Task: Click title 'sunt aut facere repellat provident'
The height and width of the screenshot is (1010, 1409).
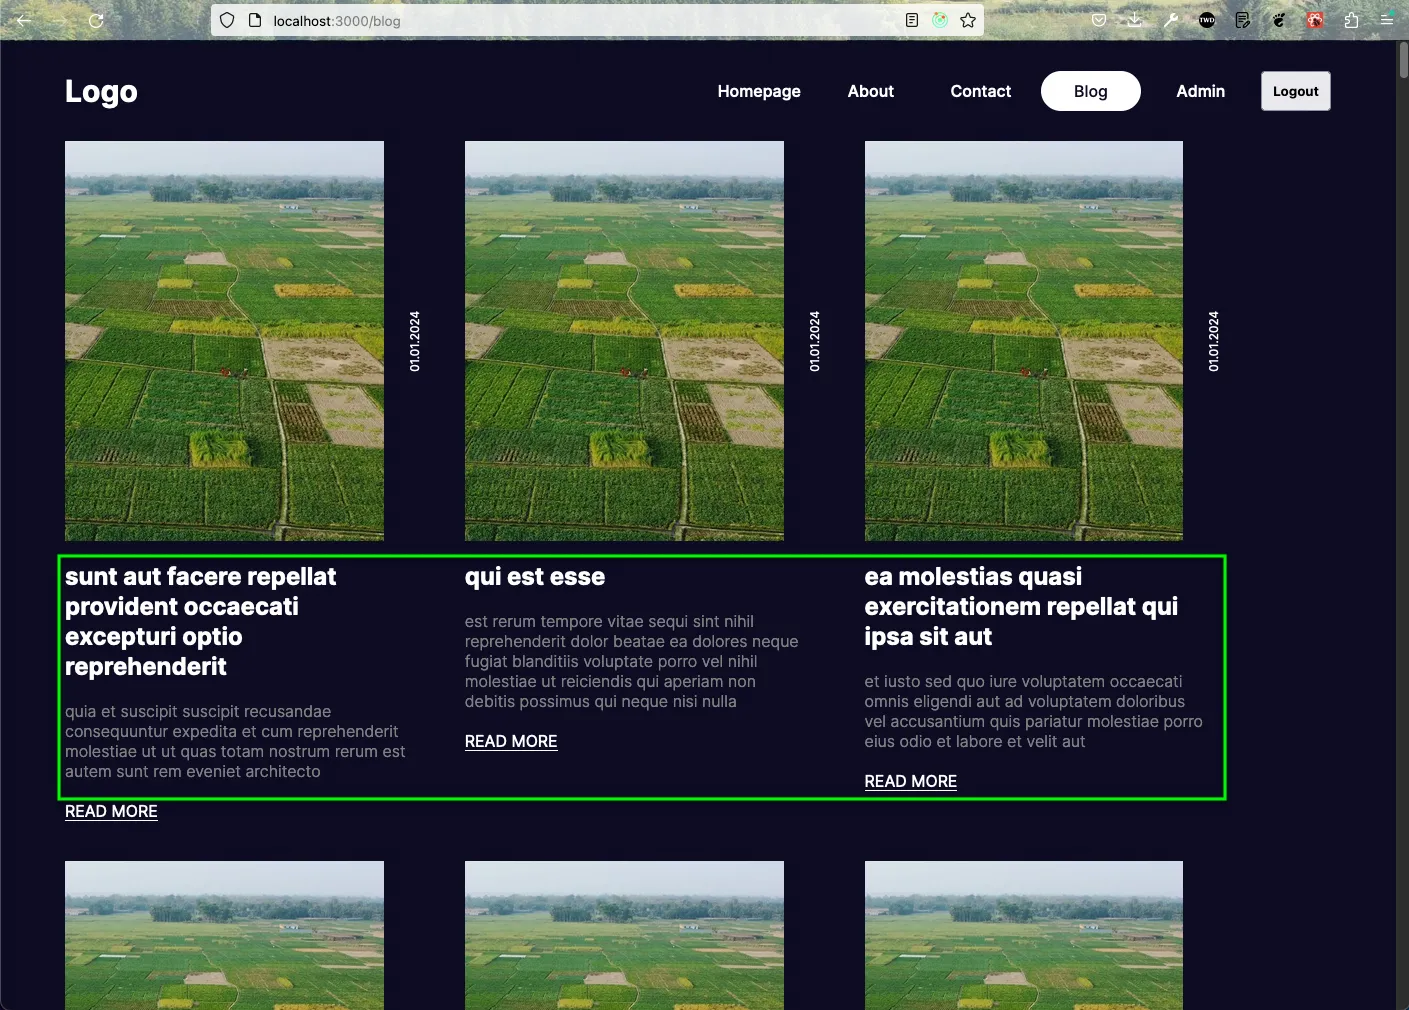Action: tap(200, 622)
